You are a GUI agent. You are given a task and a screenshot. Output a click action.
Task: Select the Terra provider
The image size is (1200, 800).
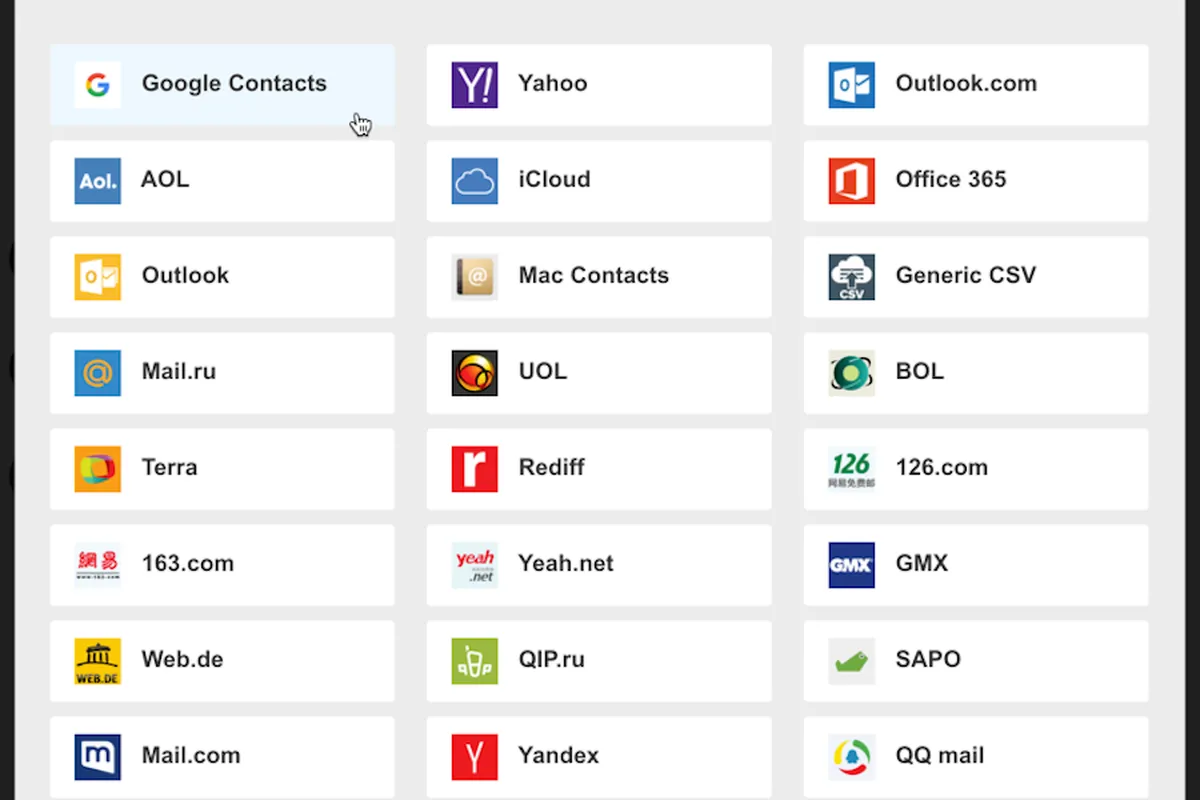[x=222, y=469]
